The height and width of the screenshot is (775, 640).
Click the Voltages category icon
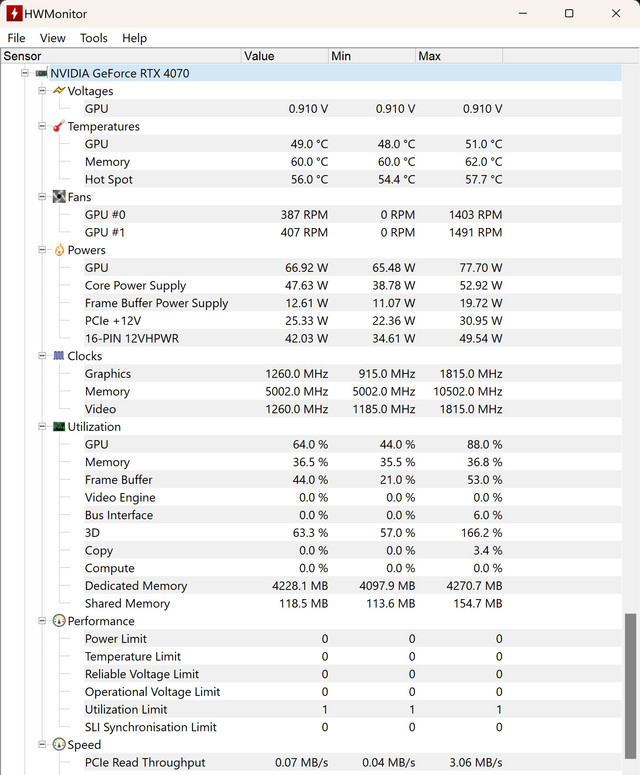click(59, 91)
